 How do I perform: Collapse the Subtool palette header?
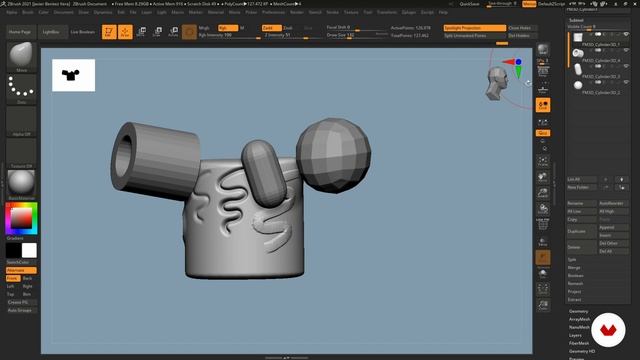[576, 20]
